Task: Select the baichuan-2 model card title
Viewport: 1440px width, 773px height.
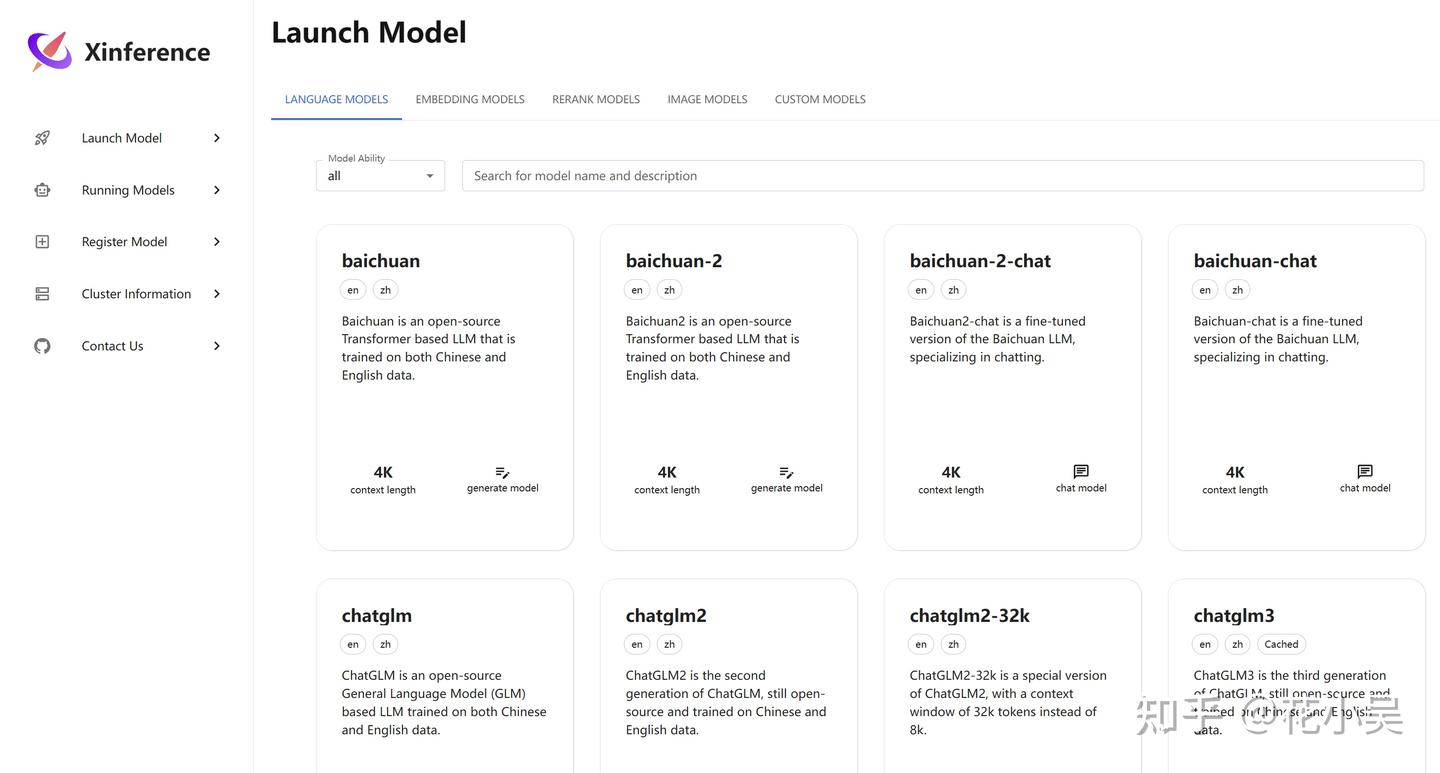Action: coord(674,261)
